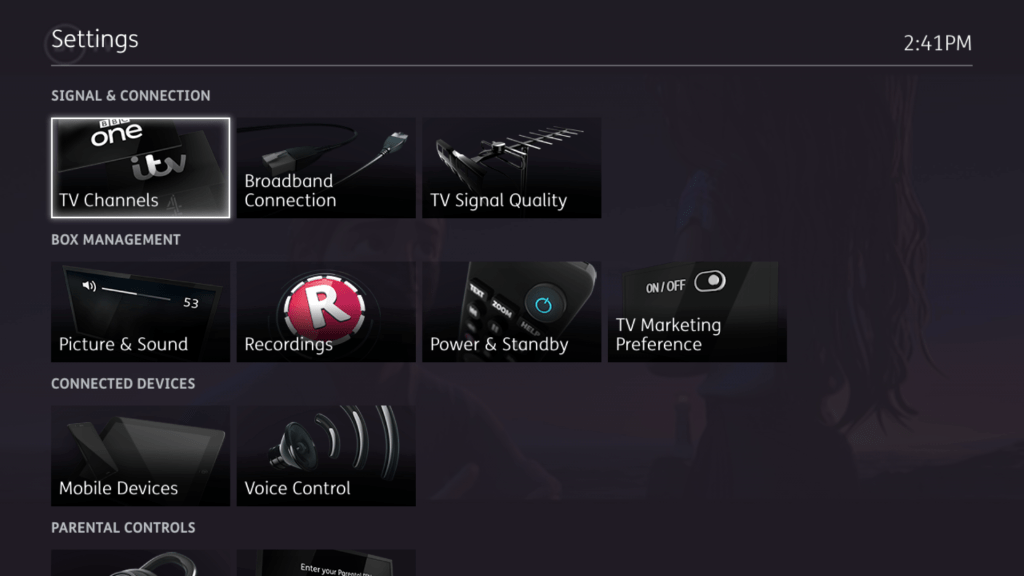The image size is (1024, 576).
Task: Click the BBC One logo
Action: tap(116, 133)
